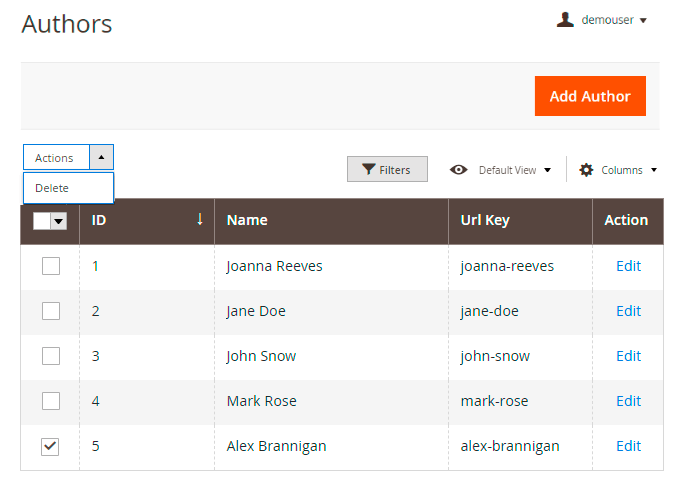Click the Url Key column header
Screen dimensions: 685x500
[485, 220]
